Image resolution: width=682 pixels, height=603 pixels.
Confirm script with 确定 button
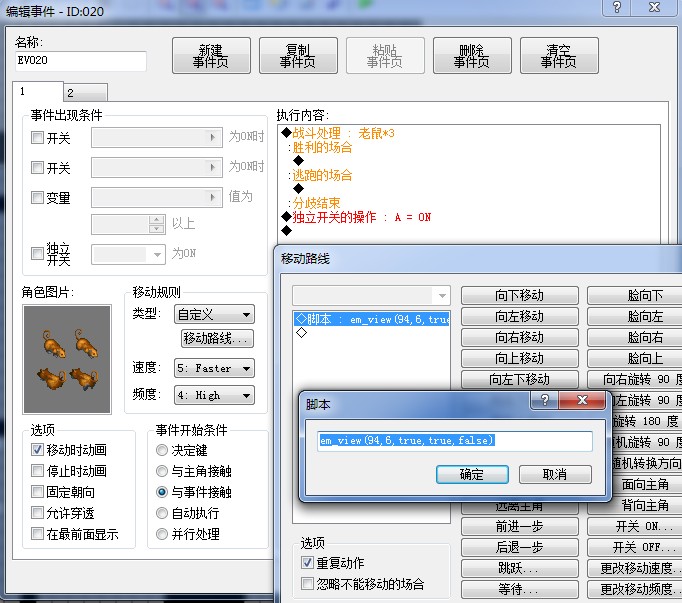(472, 474)
